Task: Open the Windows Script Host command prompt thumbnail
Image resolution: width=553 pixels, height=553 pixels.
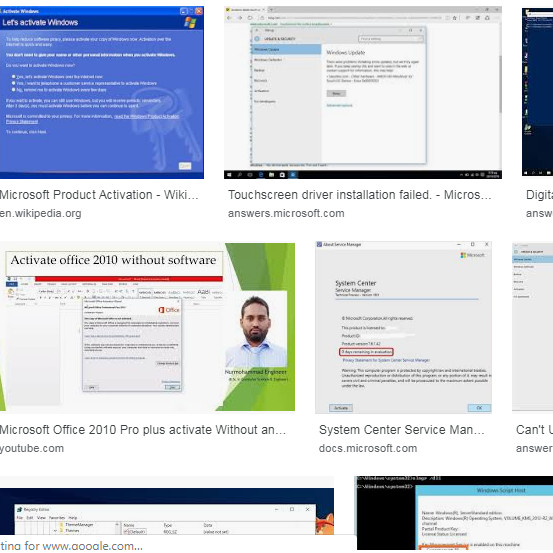Action: 455,512
